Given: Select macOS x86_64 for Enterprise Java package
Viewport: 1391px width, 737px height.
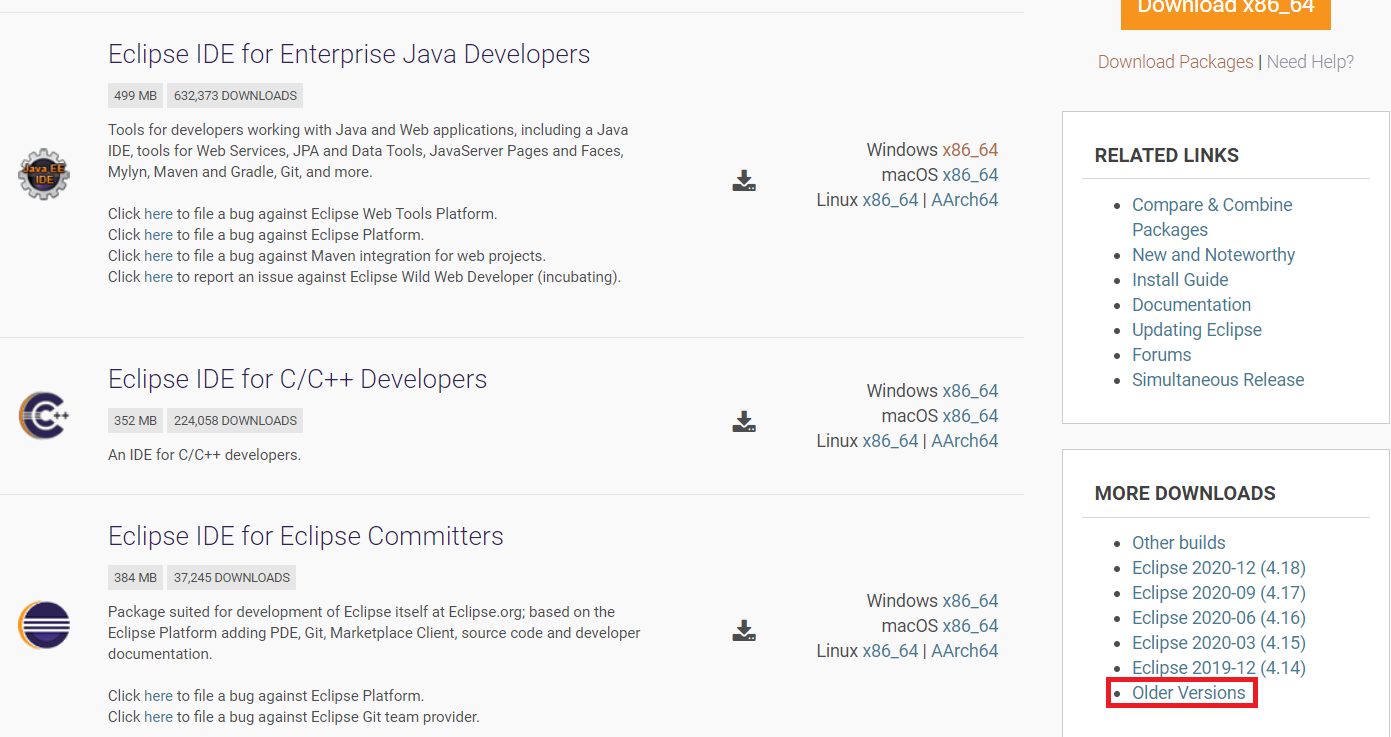Looking at the screenshot, I should [x=970, y=175].
